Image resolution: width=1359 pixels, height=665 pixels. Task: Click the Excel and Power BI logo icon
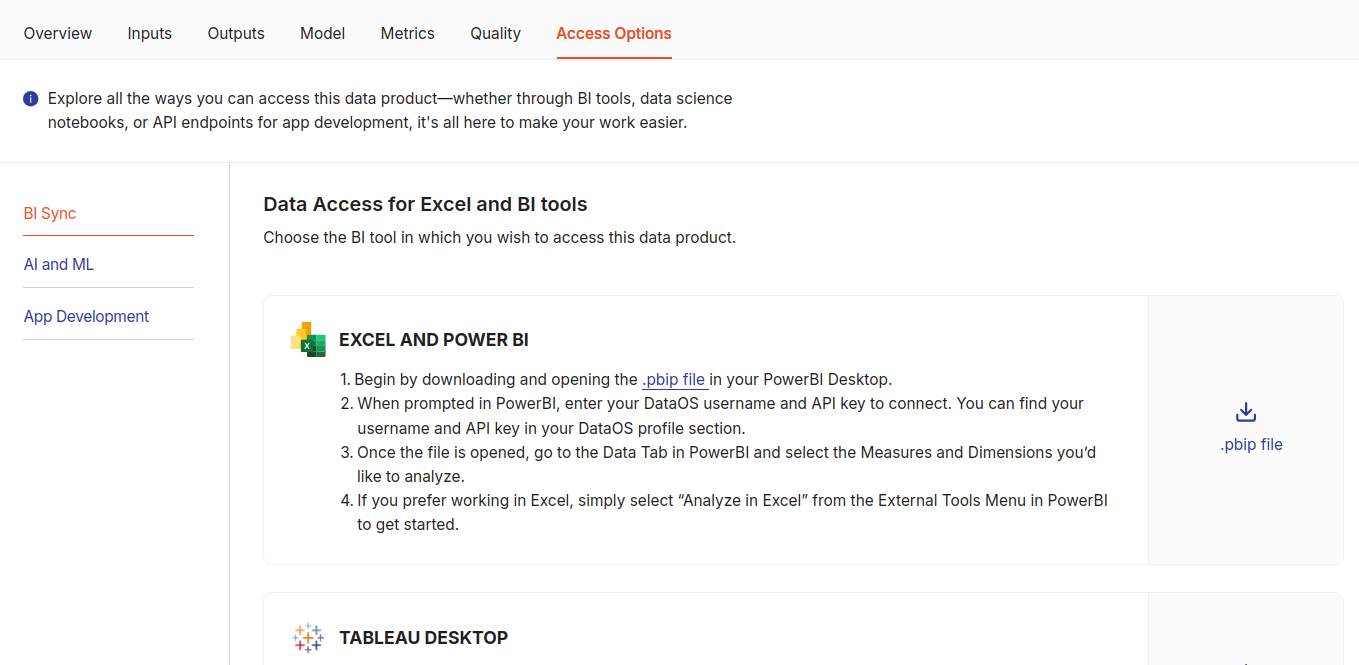point(308,339)
